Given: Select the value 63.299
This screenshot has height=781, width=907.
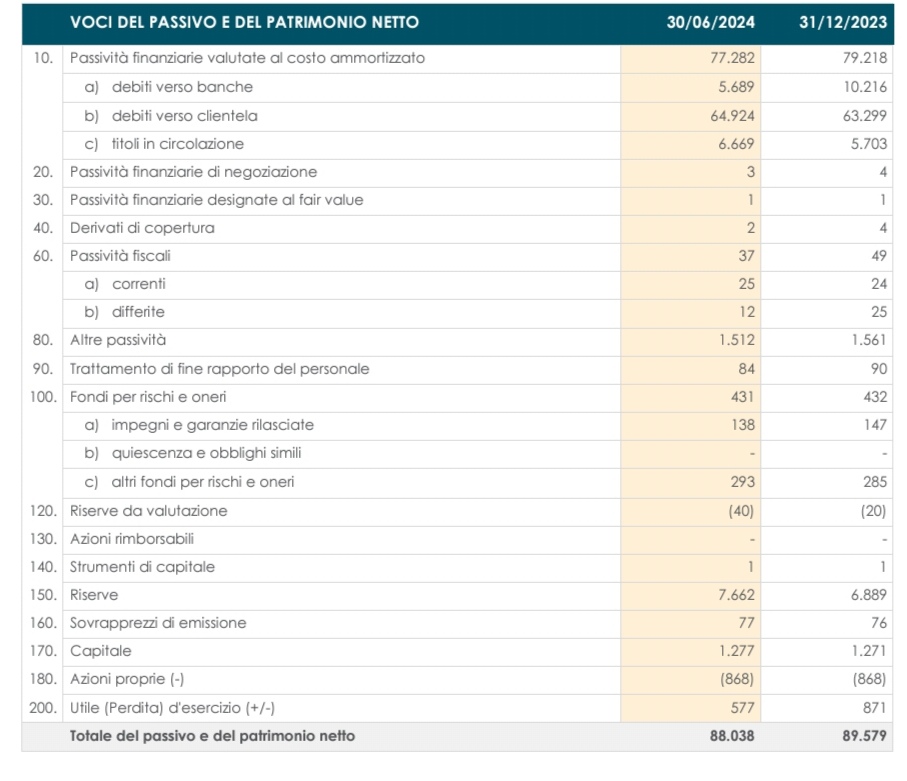Looking at the screenshot, I should pos(865,116).
